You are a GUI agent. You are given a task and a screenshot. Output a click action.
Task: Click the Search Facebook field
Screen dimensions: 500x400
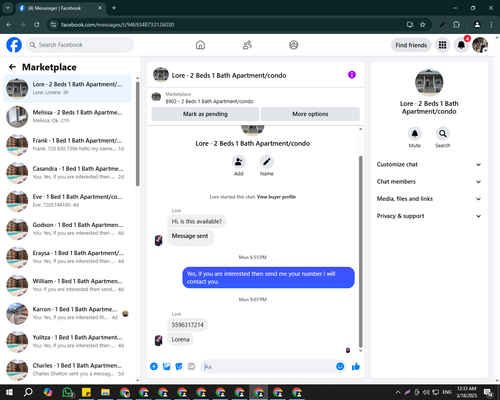[80, 45]
